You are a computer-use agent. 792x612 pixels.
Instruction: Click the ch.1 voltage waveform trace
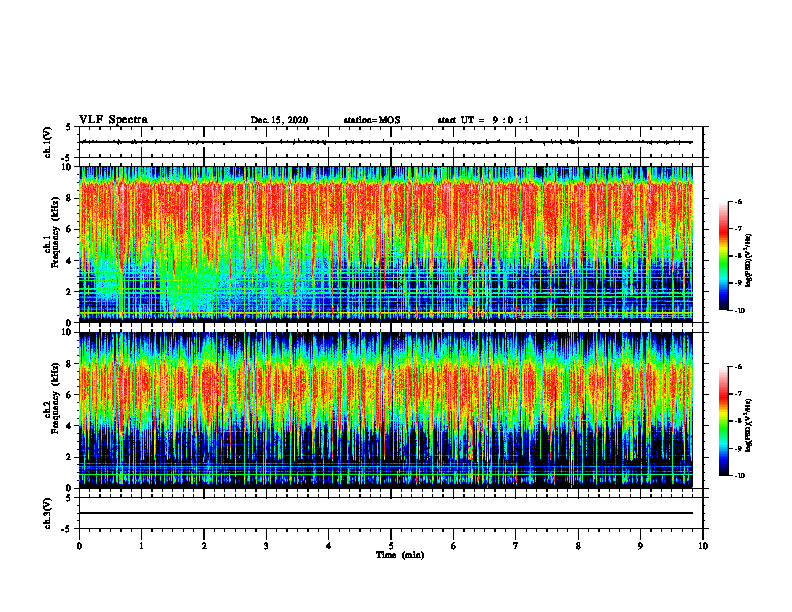click(x=386, y=142)
